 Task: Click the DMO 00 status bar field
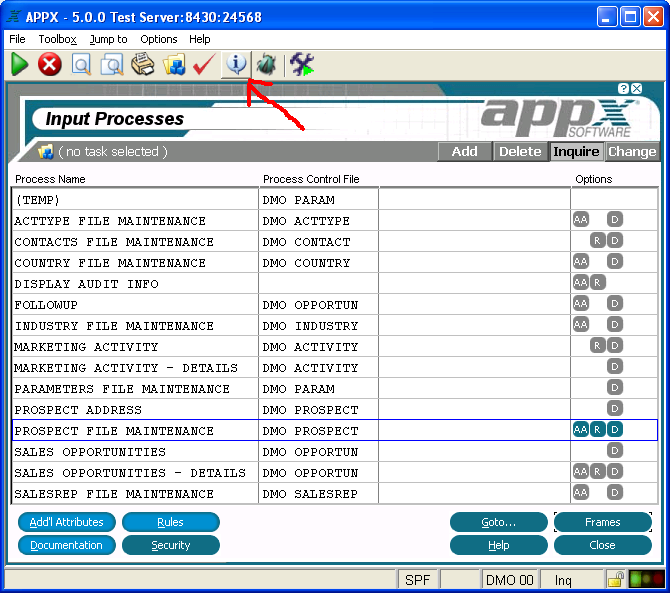(x=510, y=580)
